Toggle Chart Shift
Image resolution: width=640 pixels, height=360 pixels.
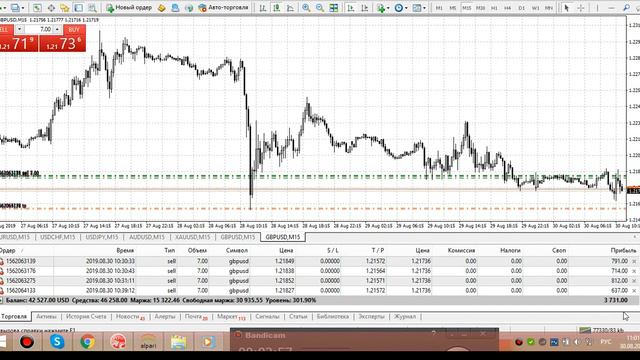pos(364,8)
